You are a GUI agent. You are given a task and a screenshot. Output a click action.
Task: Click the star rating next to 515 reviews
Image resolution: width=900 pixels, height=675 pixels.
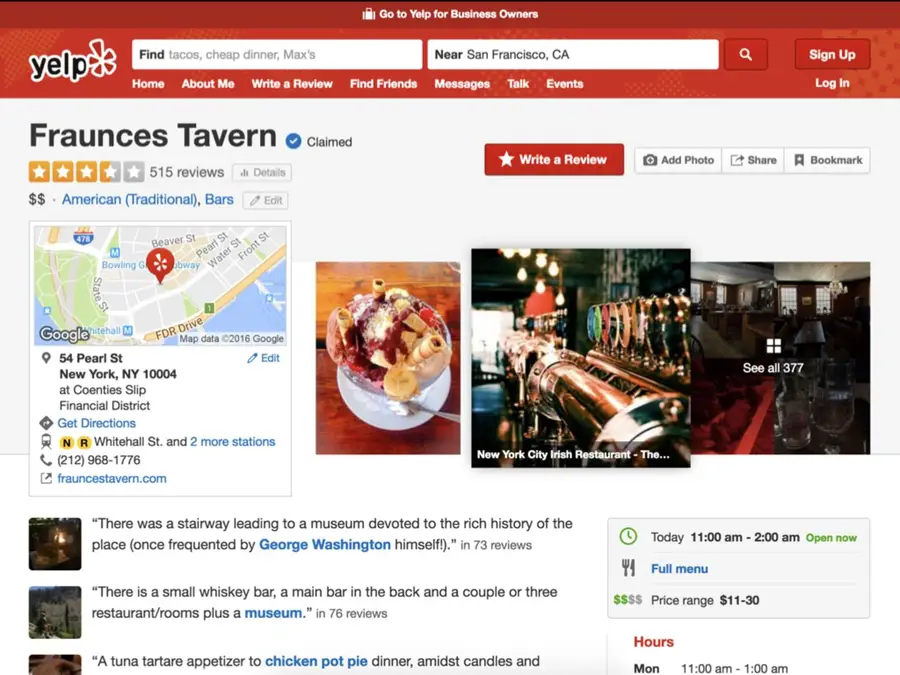click(86, 172)
